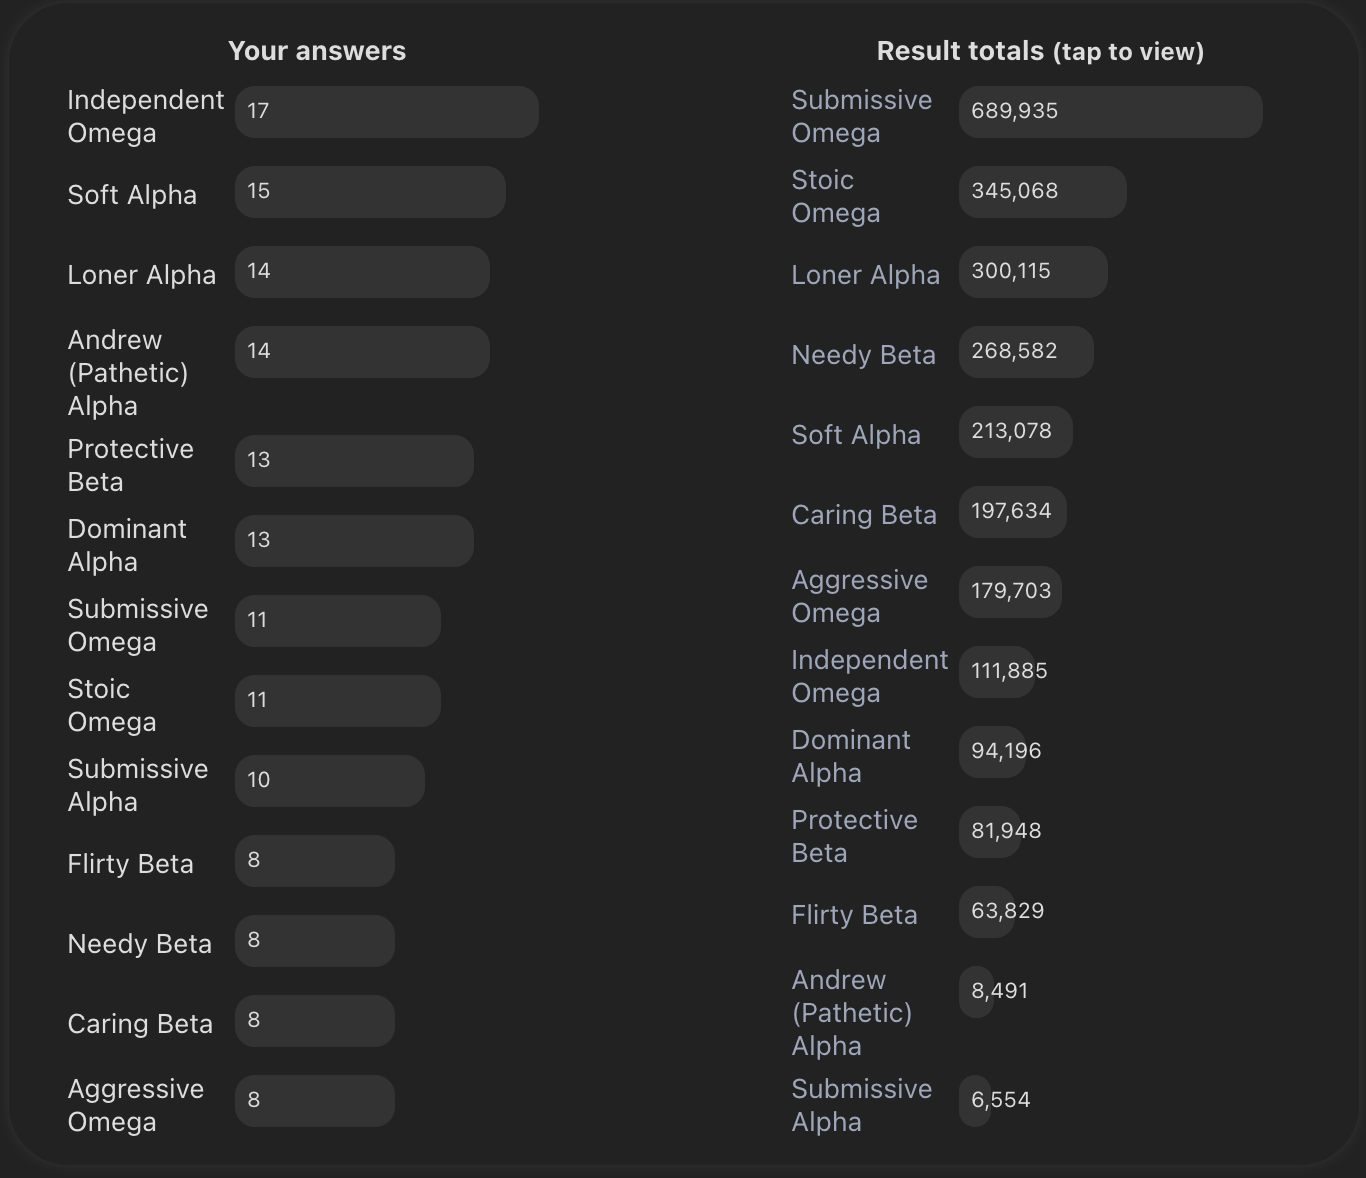Open the Soft Alpha result link
Screen dimensions: 1366x1178
(x=855, y=435)
